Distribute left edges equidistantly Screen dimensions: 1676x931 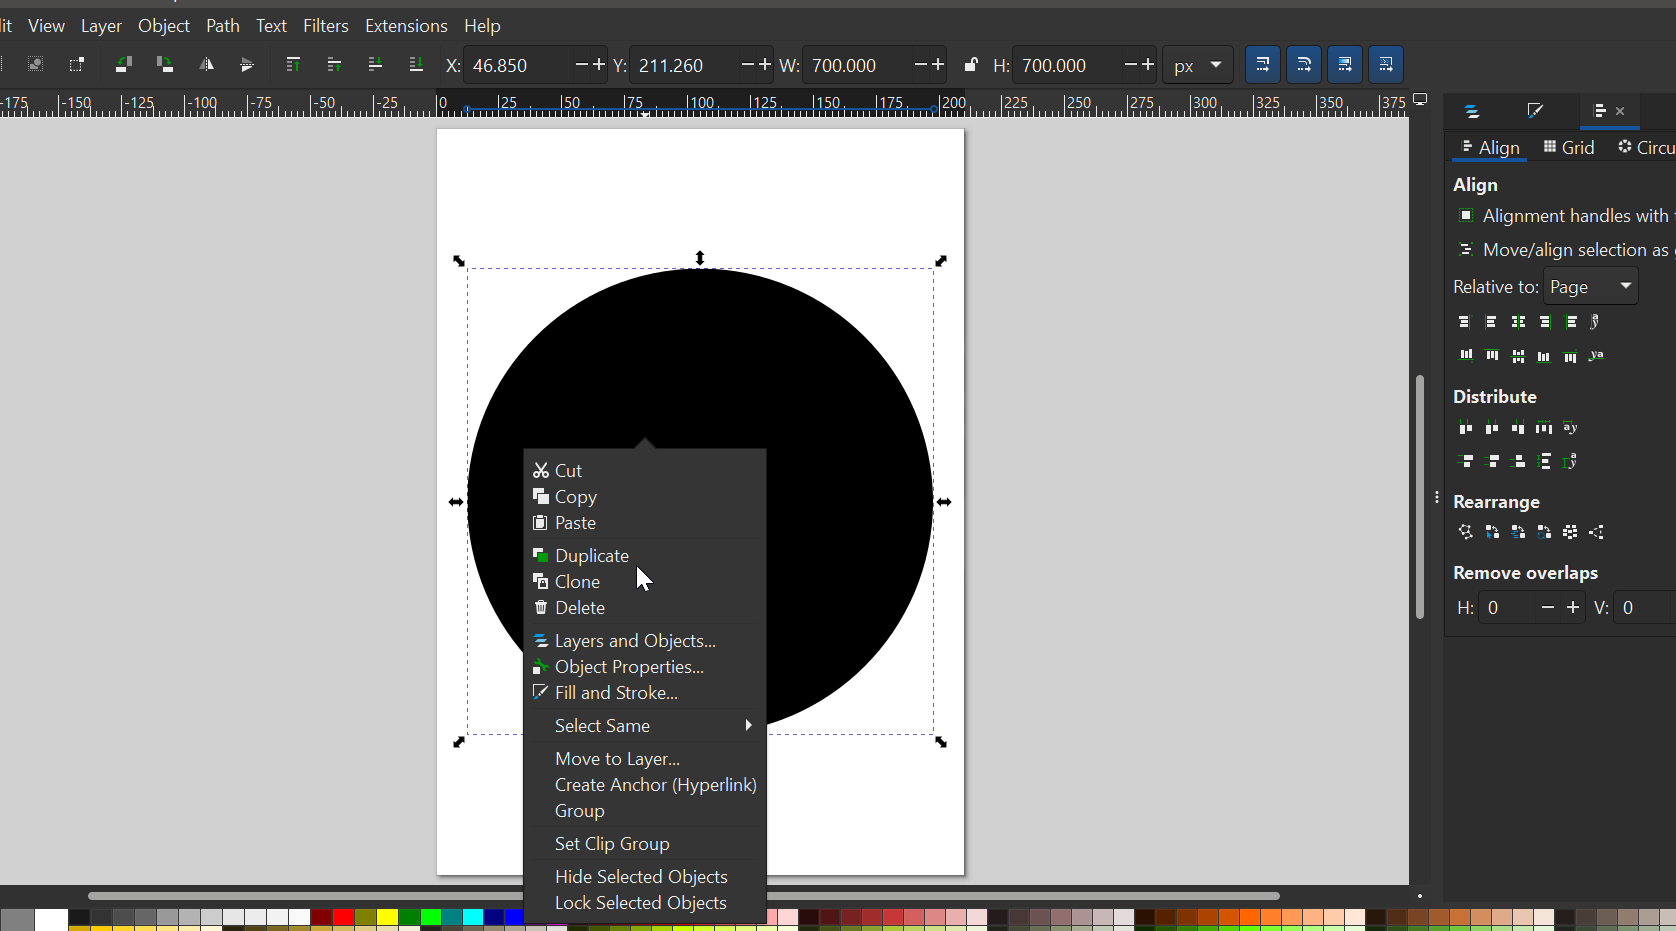pos(1466,428)
